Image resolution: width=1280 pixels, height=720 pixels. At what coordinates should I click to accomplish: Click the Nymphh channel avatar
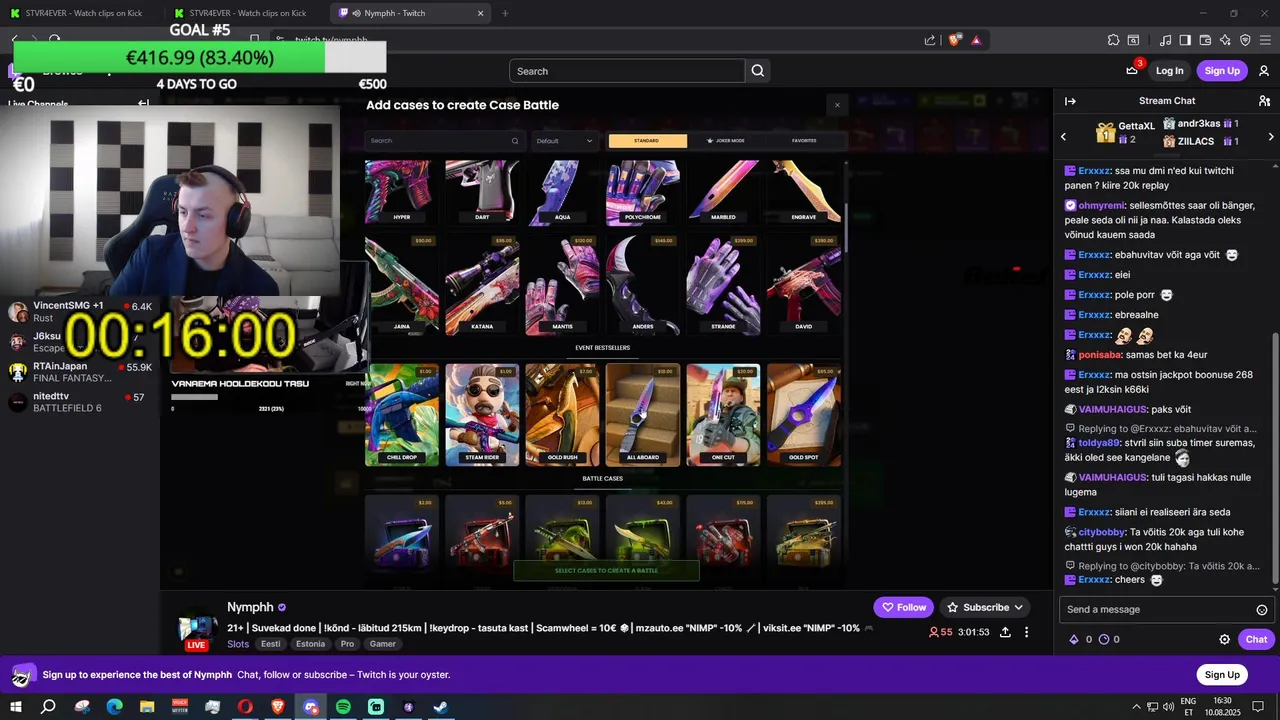[x=197, y=629]
